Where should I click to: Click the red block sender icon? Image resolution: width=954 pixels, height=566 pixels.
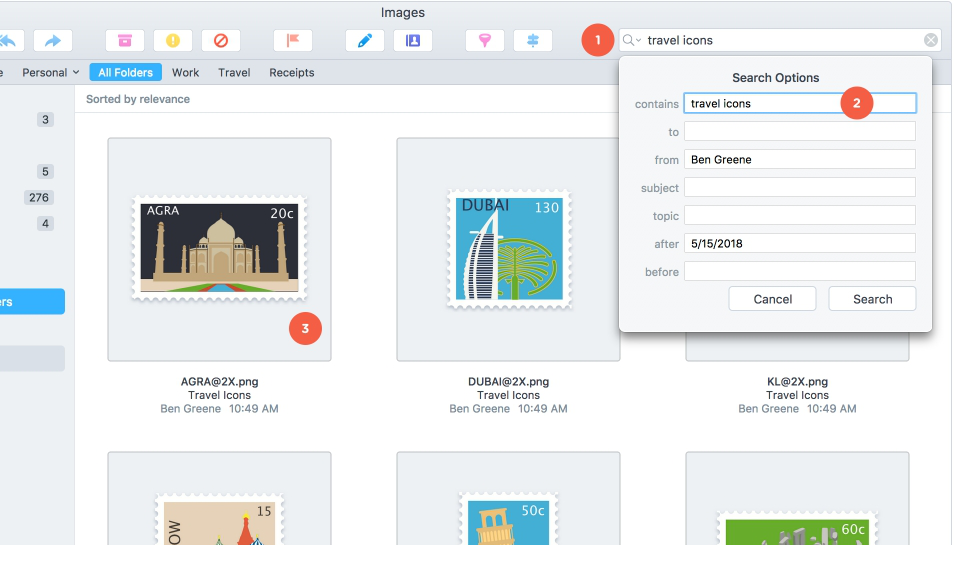click(221, 41)
